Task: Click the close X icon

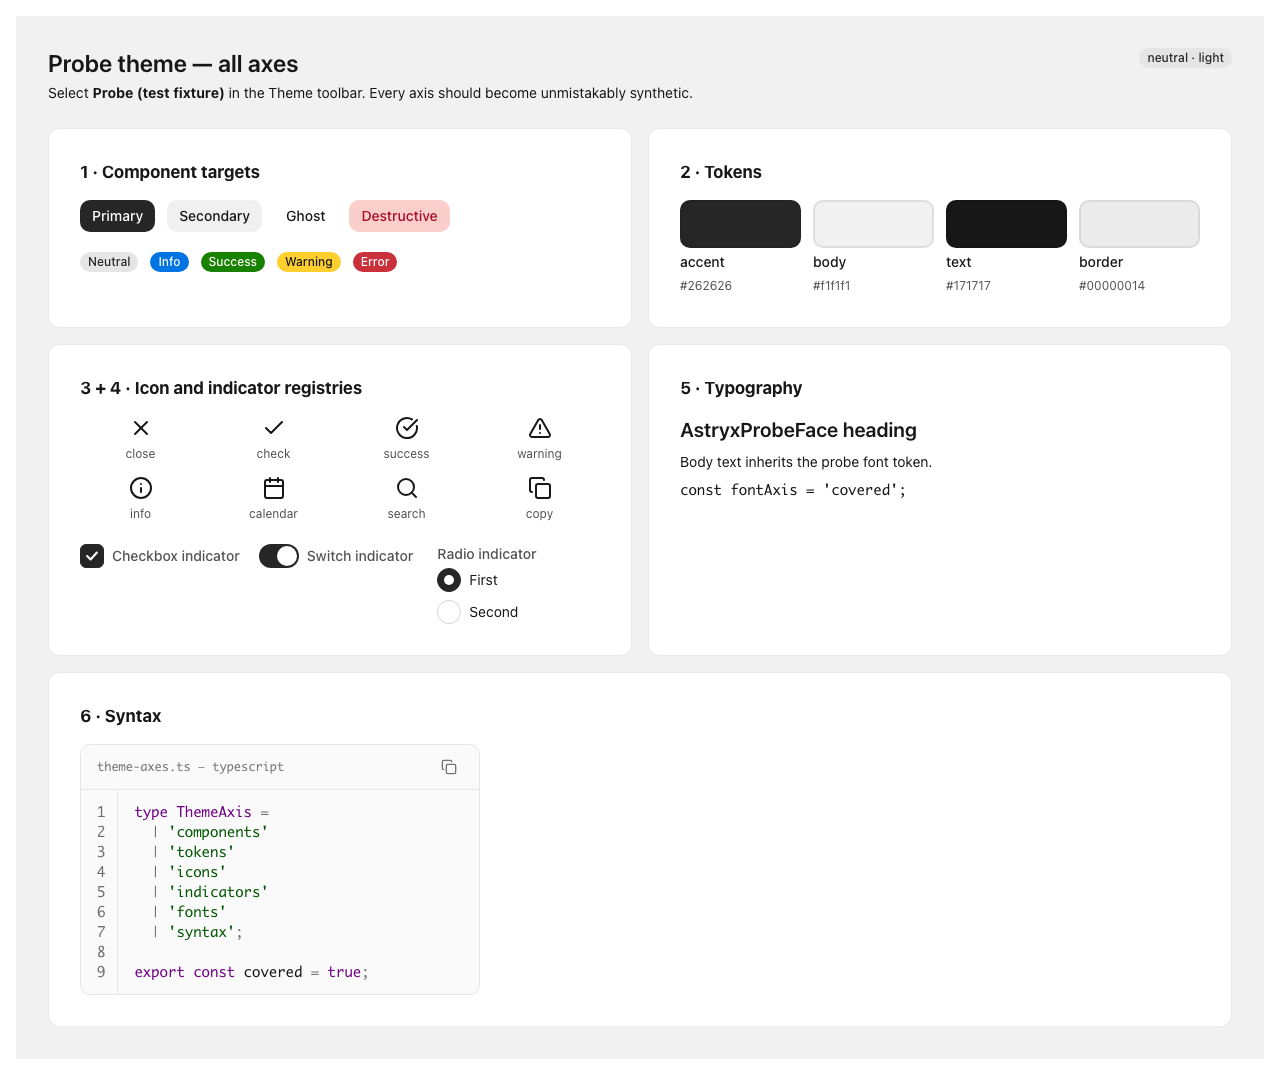Action: (x=141, y=428)
